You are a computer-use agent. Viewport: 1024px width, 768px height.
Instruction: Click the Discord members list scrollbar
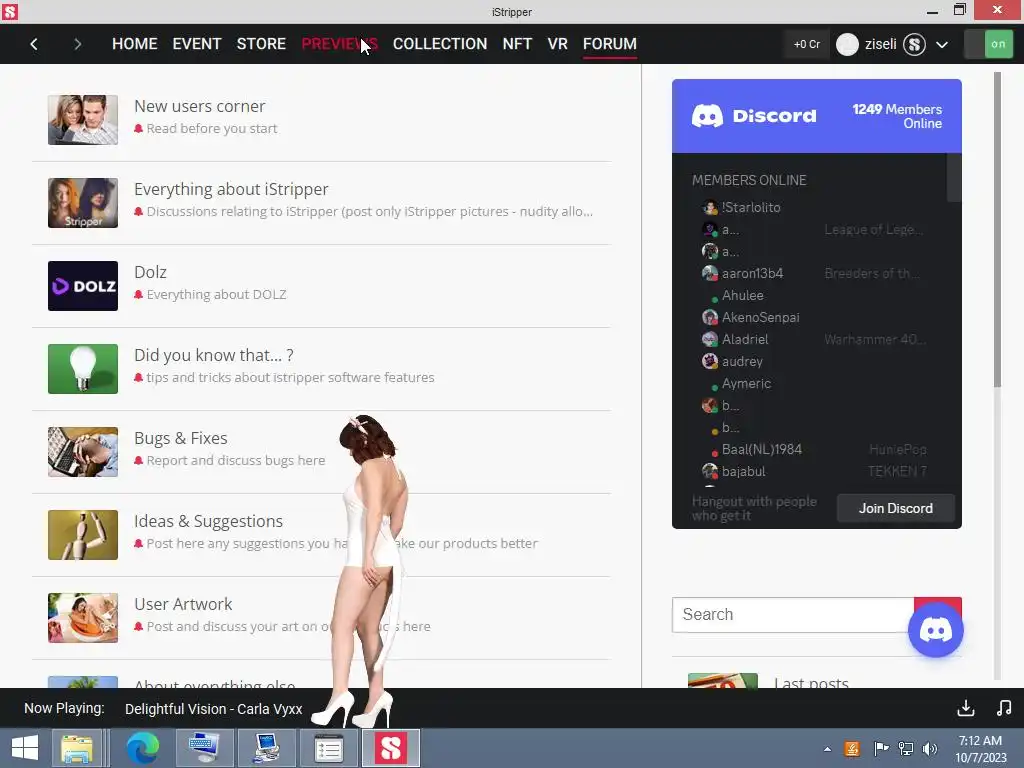(953, 178)
